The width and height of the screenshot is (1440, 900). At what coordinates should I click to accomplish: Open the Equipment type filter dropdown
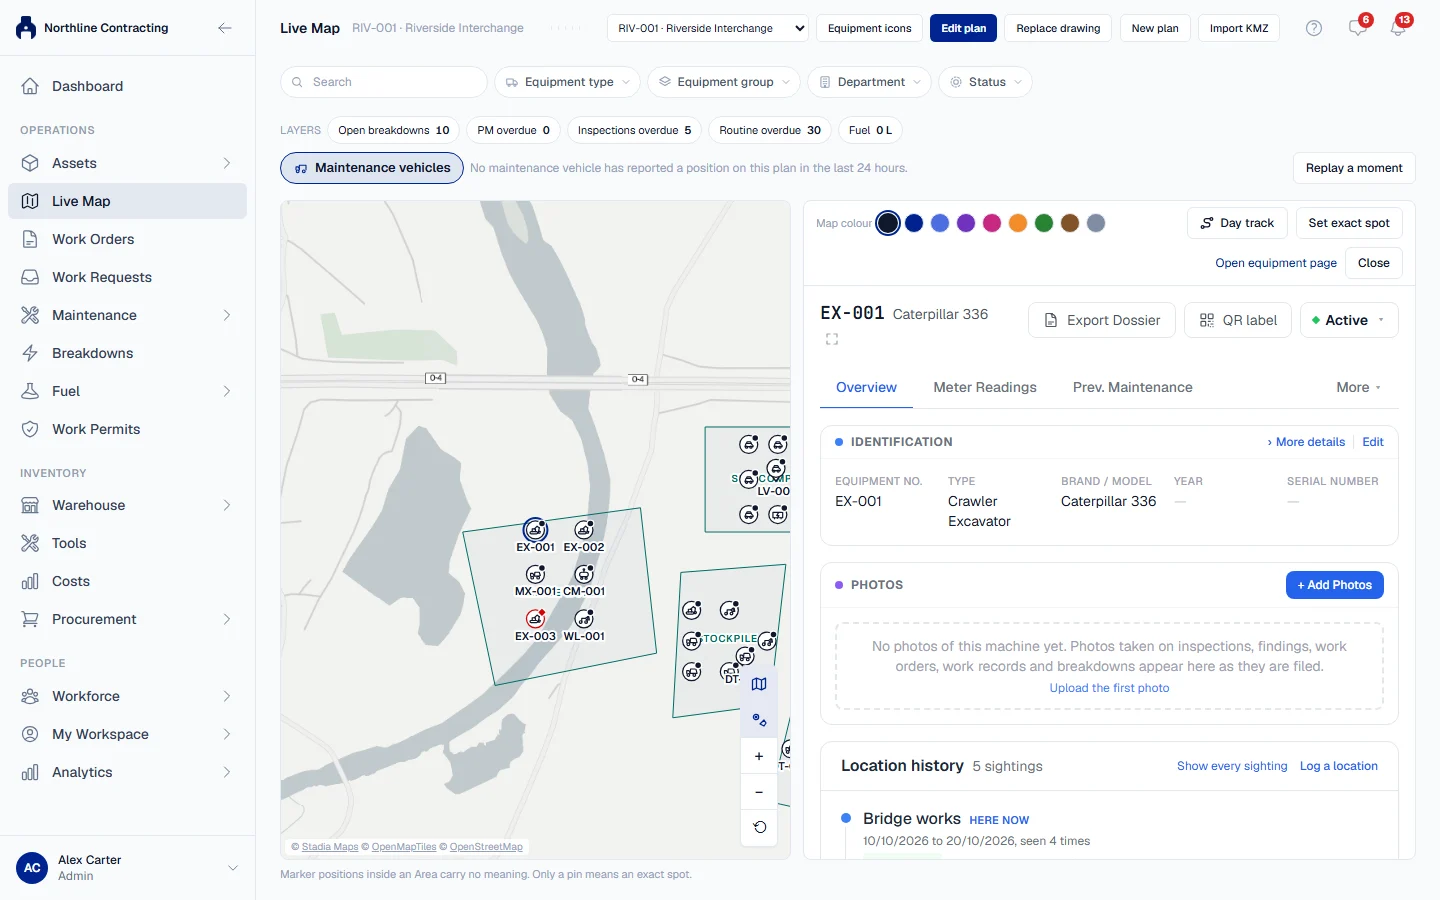coord(568,82)
